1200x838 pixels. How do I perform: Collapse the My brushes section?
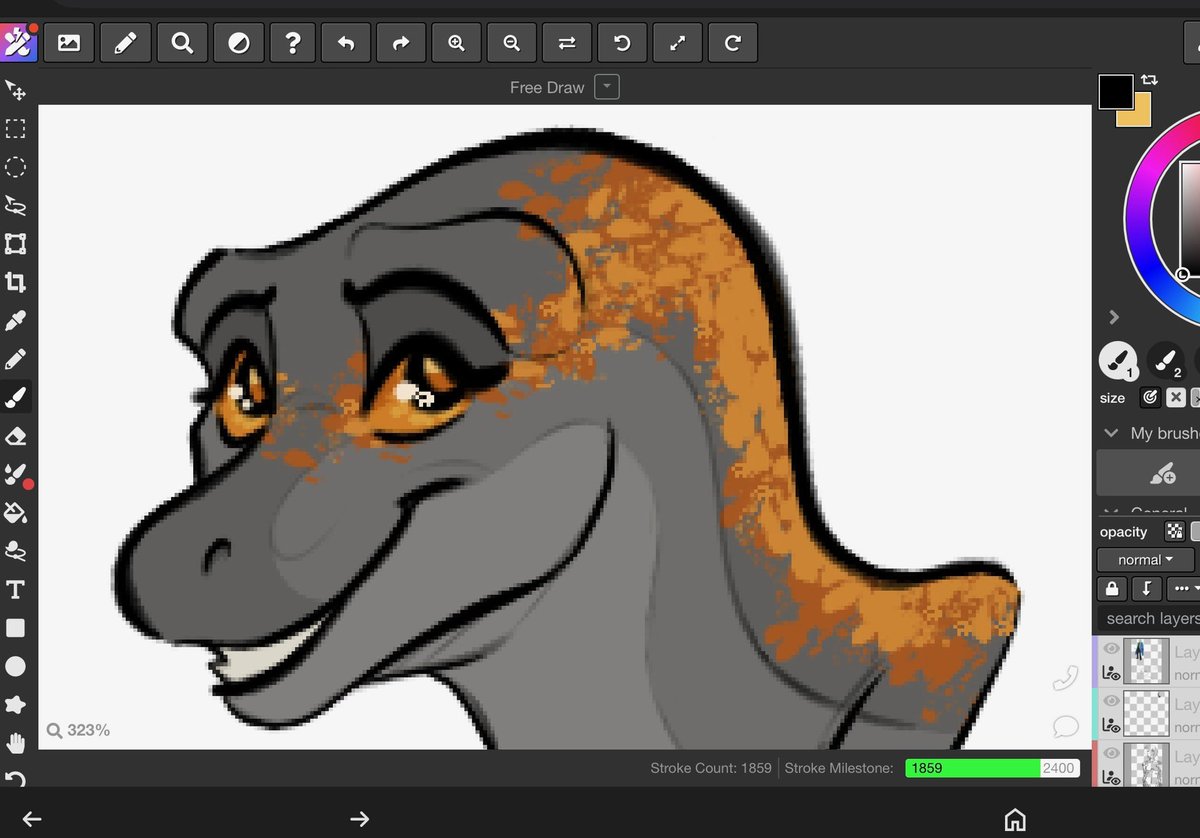click(x=1110, y=433)
